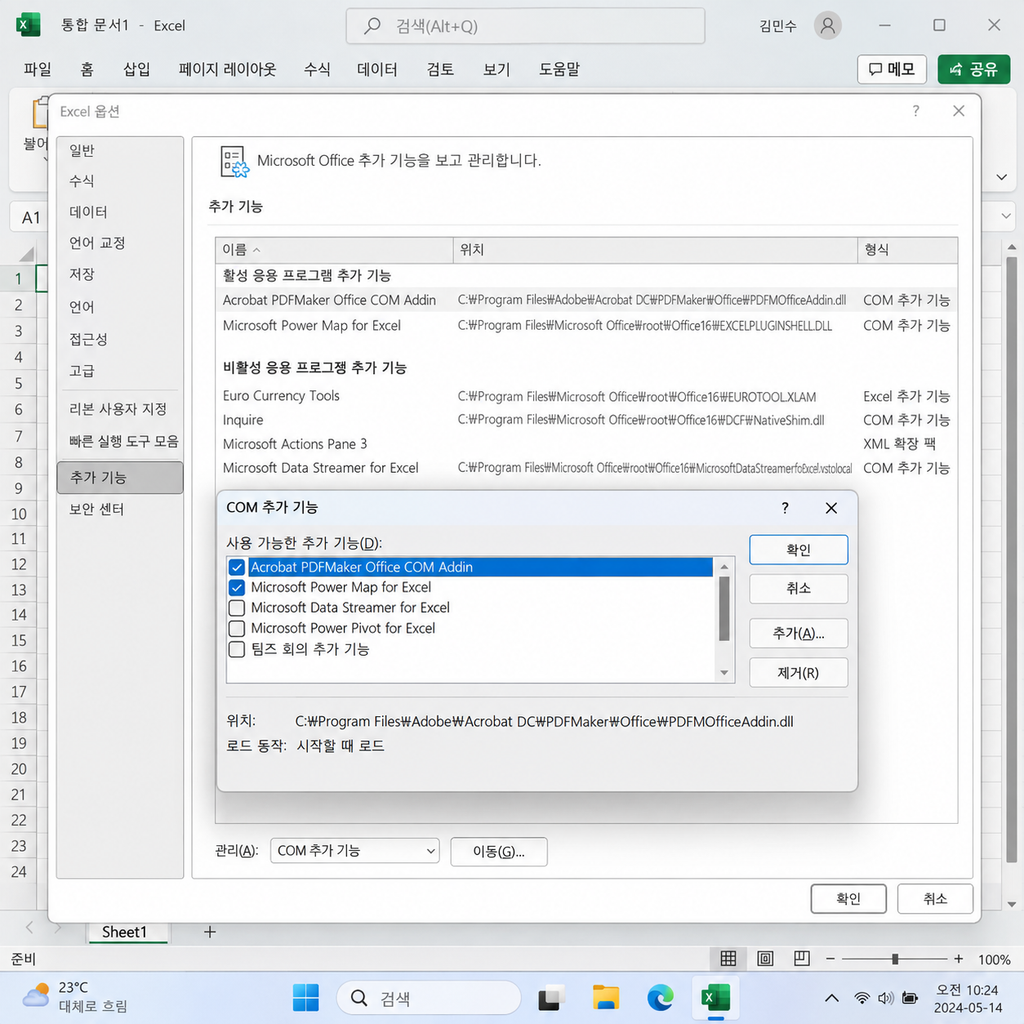1024x1024 pixels.
Task: Adjust the zoom slider handle
Action: pos(895,959)
